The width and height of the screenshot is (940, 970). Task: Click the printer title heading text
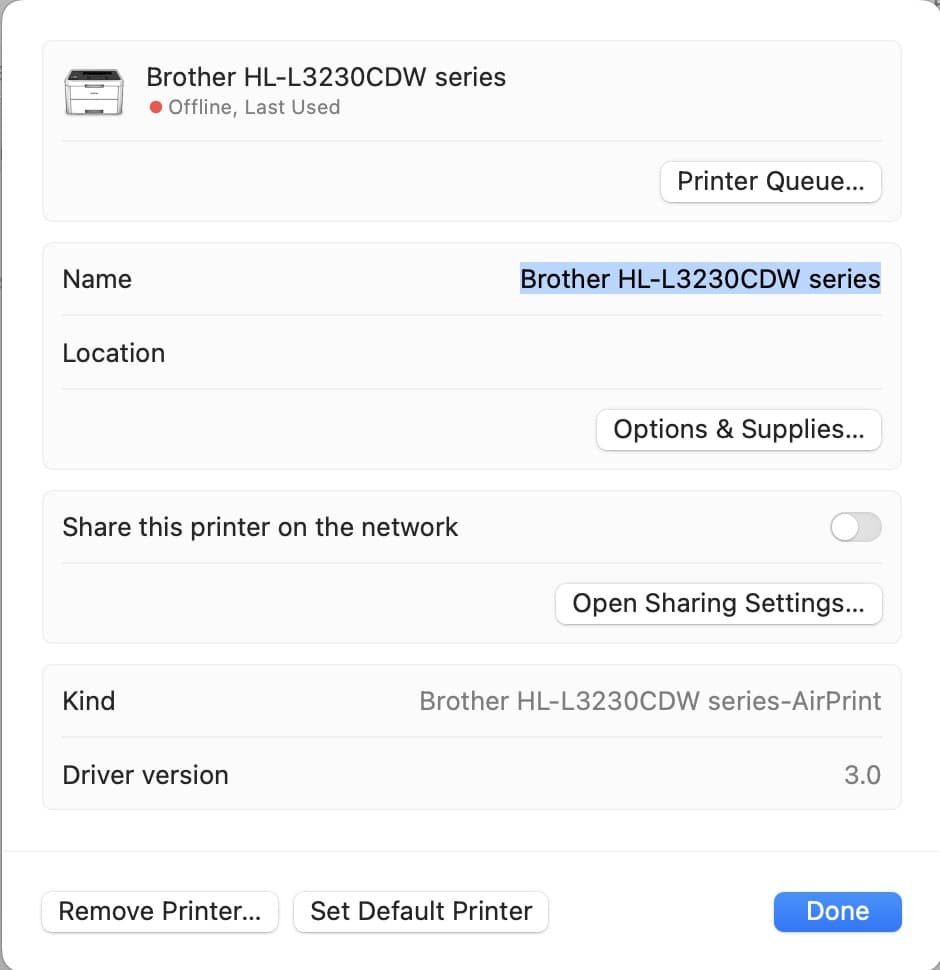pyautogui.click(x=326, y=77)
